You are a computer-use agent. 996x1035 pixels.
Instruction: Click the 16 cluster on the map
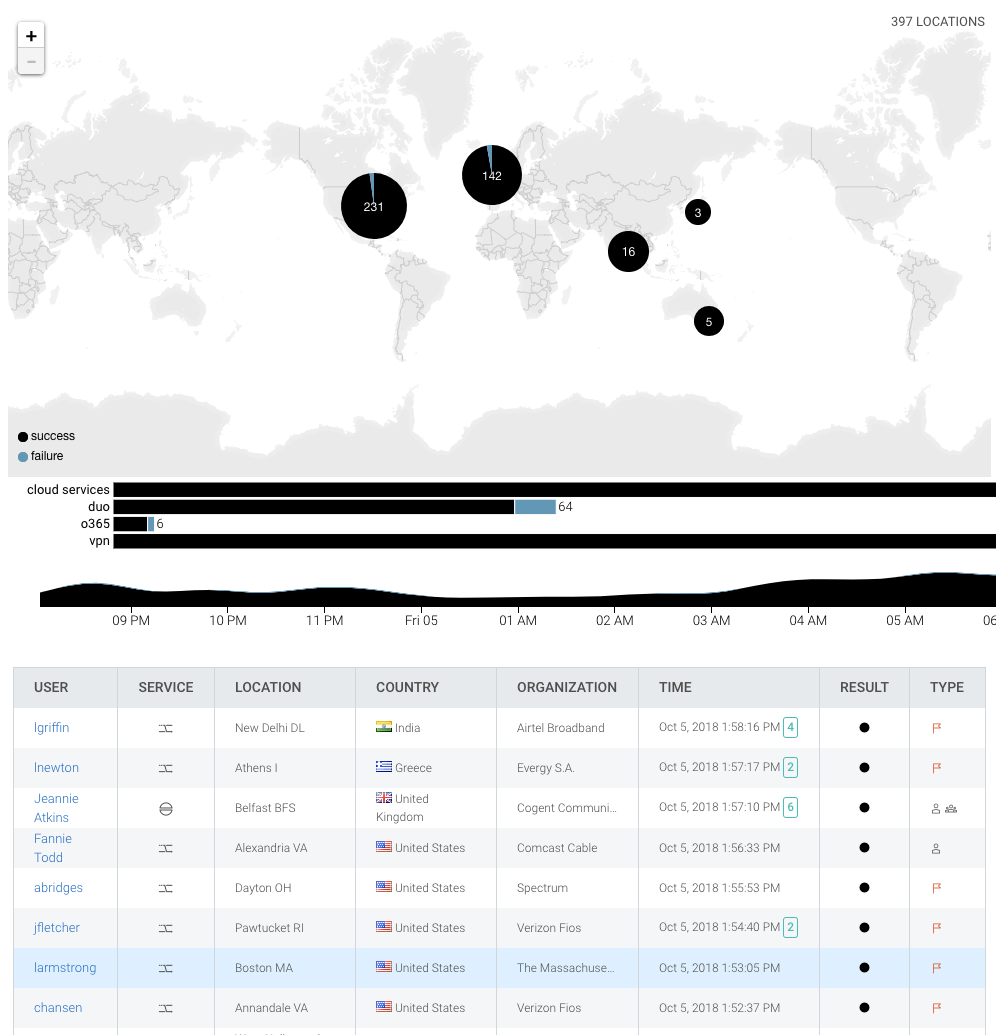click(628, 251)
